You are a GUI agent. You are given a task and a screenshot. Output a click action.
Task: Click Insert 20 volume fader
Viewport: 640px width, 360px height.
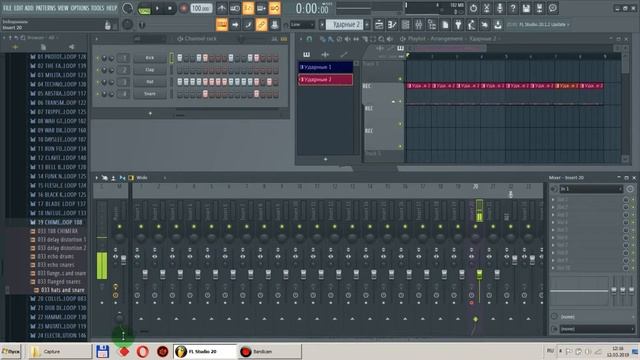(479, 274)
